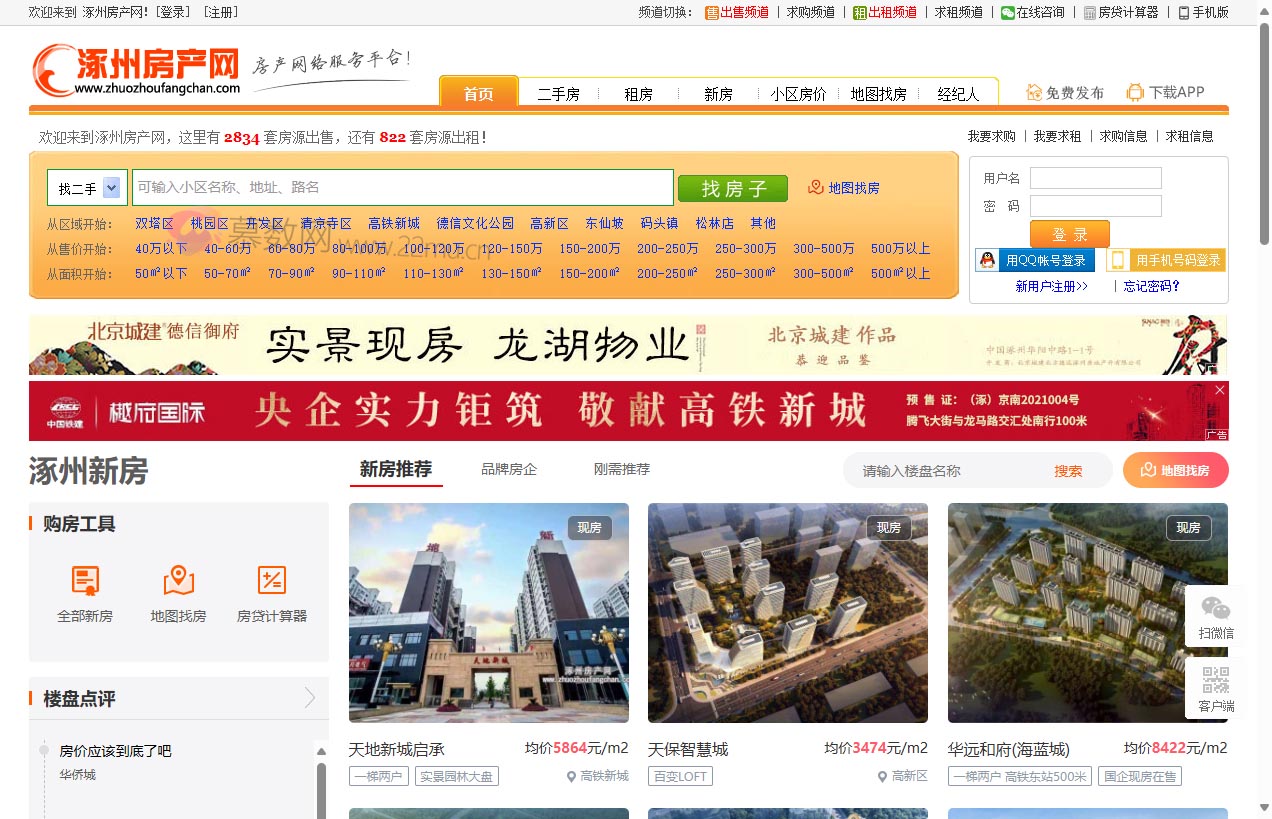
Task: Click the scrollbar up arrow in 楼盘点评 list
Action: (321, 750)
